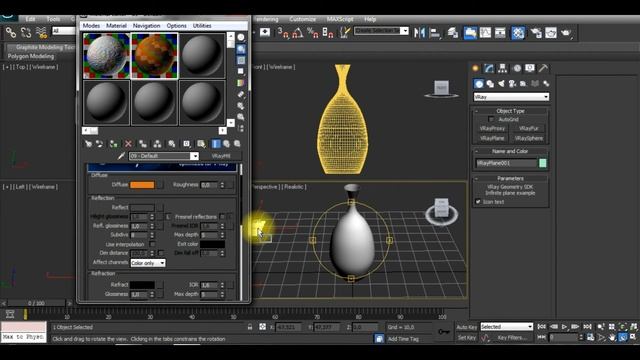Click Make Material Copy icon
Screen dimensions: 640x360
(142, 144)
